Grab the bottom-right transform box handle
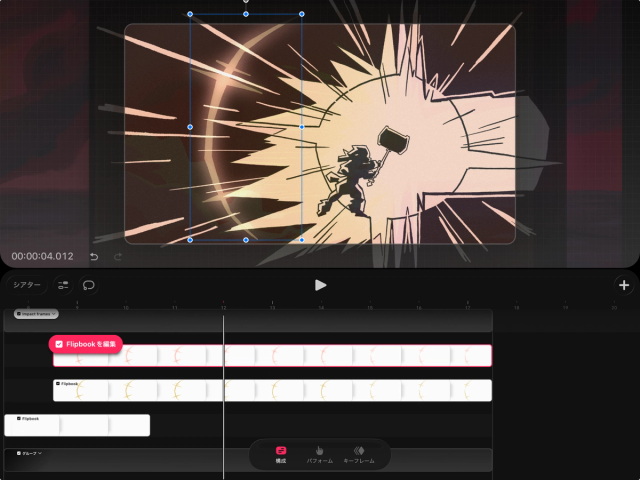 (x=302, y=240)
